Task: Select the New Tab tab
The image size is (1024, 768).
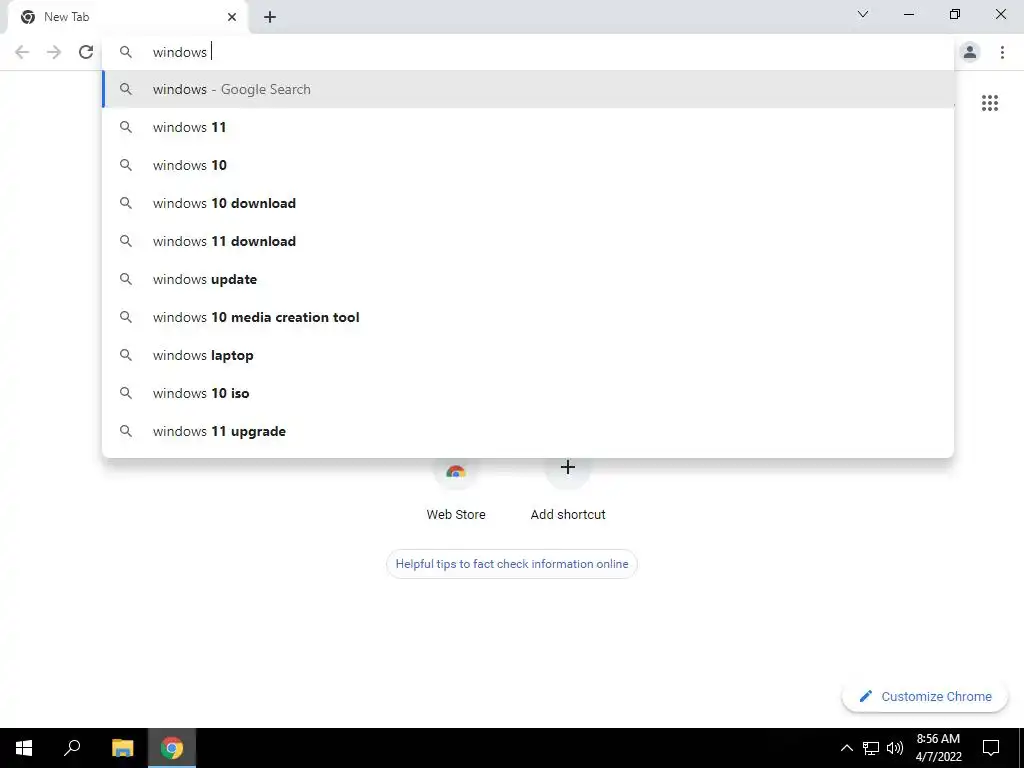Action: click(128, 17)
